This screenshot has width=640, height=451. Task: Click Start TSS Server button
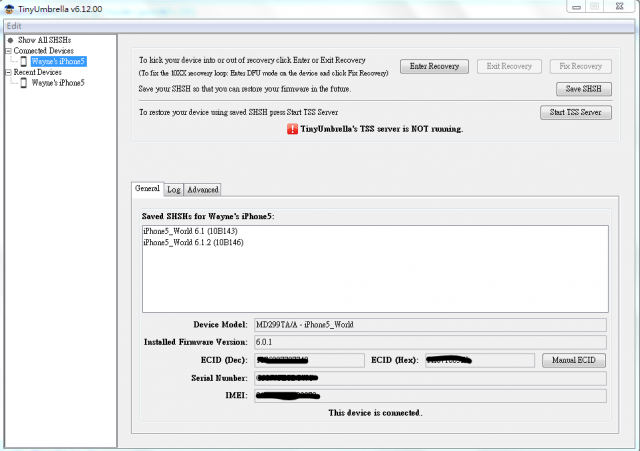point(576,112)
